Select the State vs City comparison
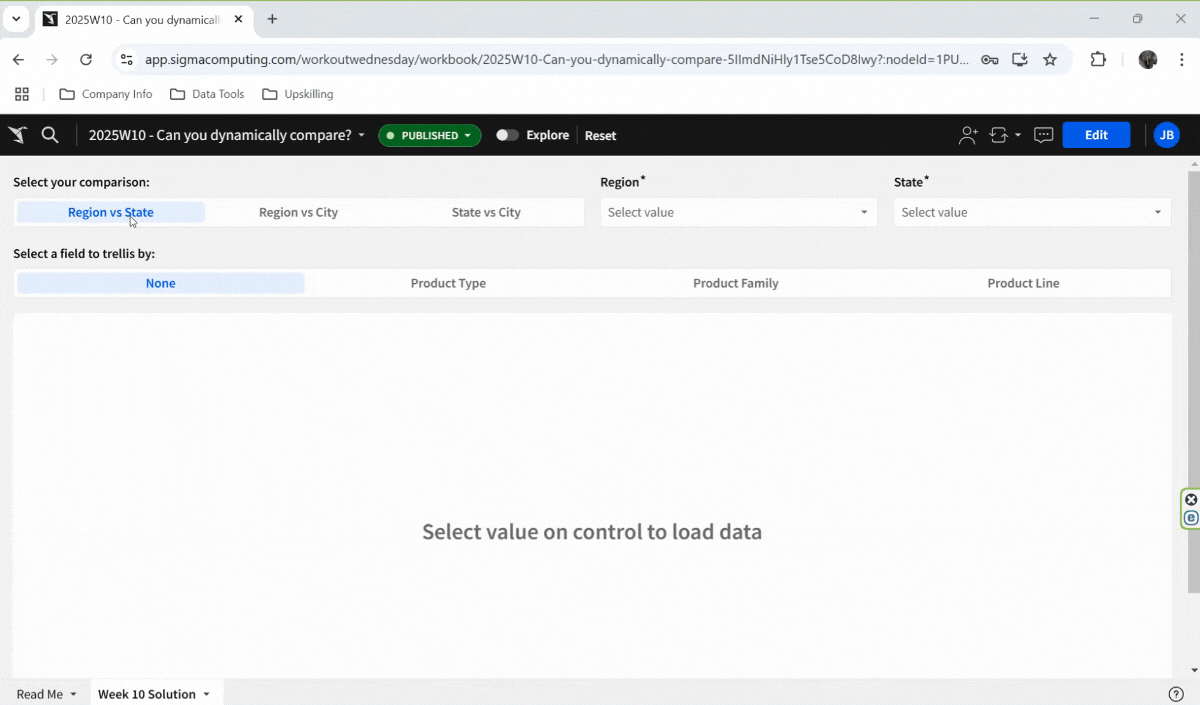 pos(486,212)
